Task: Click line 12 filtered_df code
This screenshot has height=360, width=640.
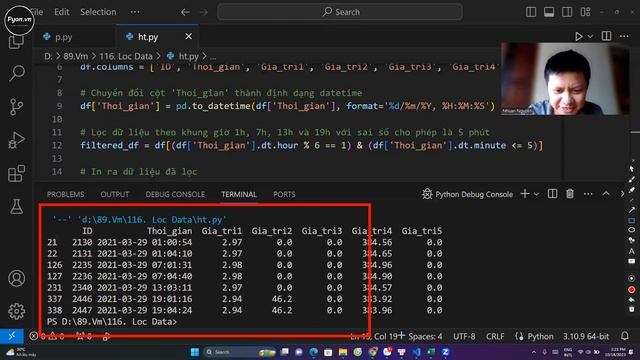Action: click(x=311, y=145)
